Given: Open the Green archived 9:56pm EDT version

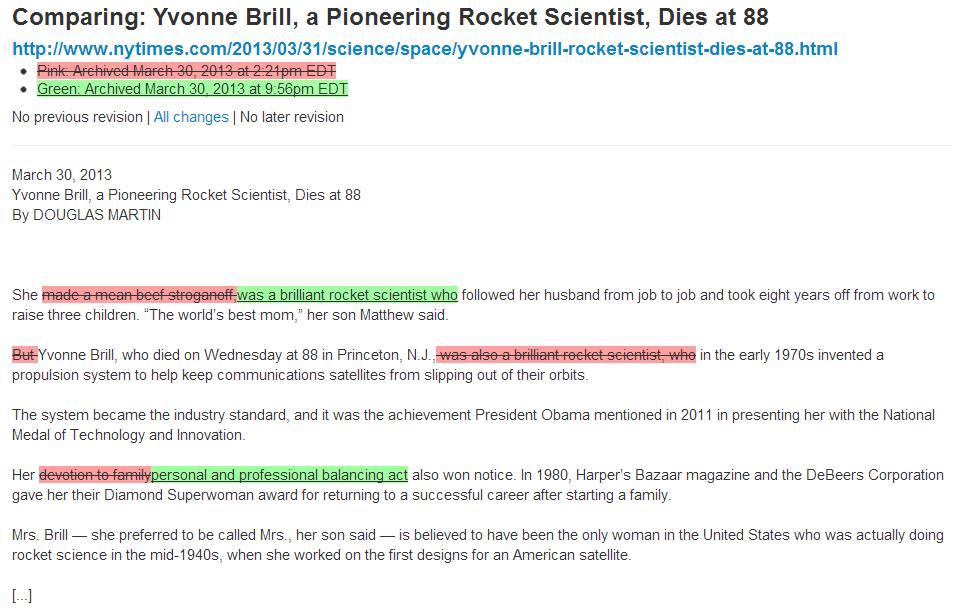Looking at the screenshot, I should [x=192, y=89].
